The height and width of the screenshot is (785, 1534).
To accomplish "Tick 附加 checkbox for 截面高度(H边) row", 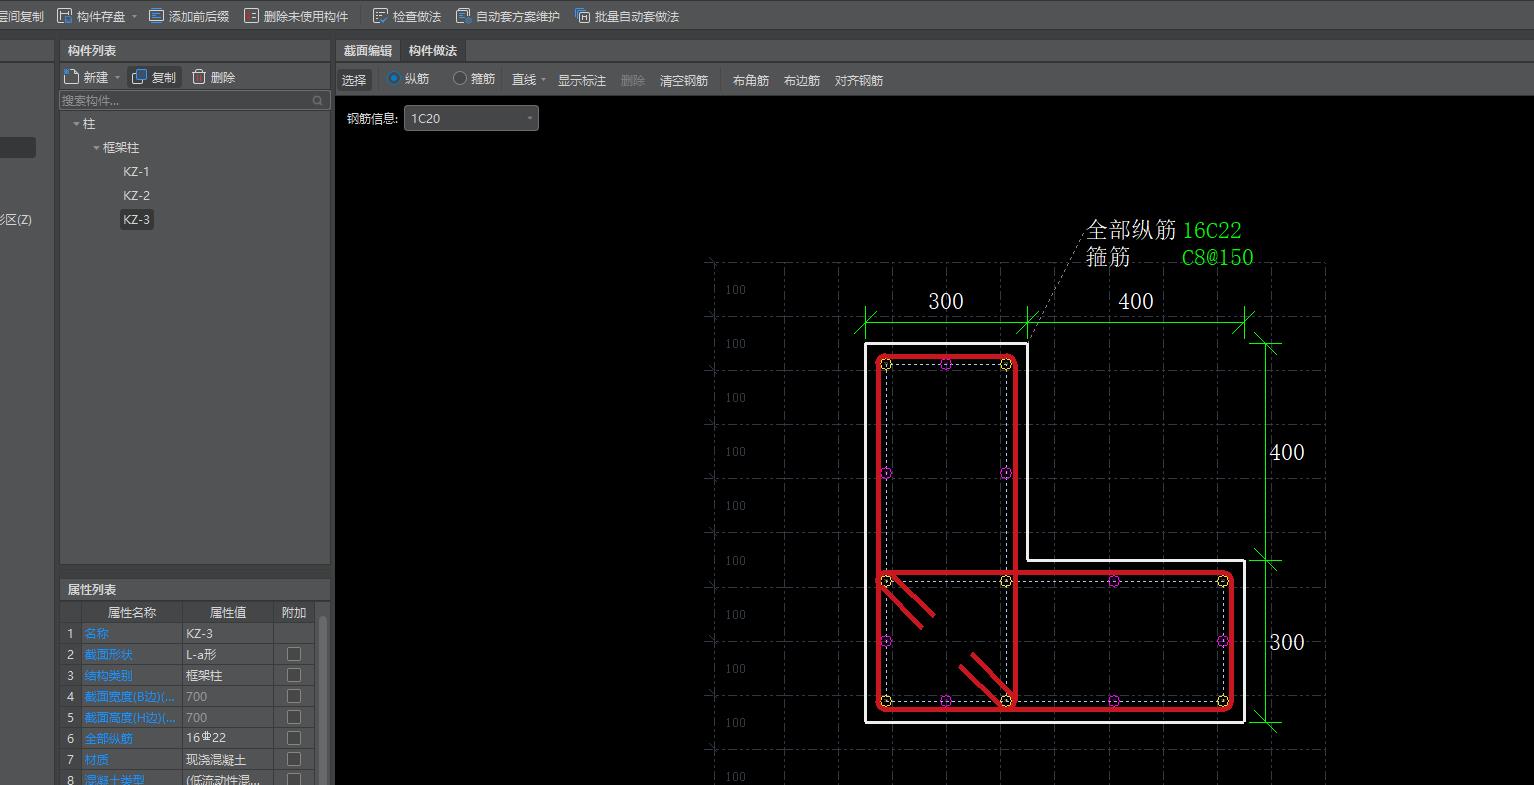I will (x=294, y=717).
